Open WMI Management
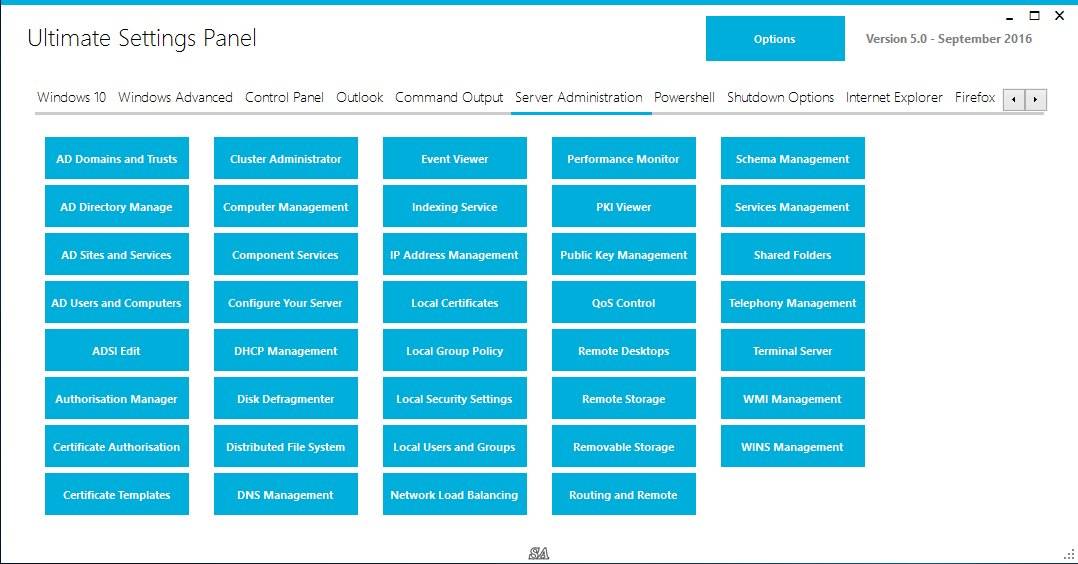1078x564 pixels. [793, 398]
